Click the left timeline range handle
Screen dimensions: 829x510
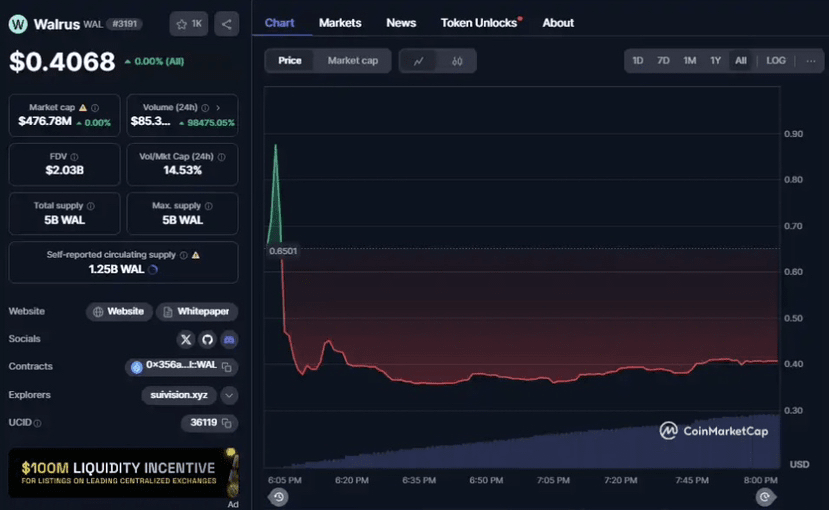coord(278,496)
